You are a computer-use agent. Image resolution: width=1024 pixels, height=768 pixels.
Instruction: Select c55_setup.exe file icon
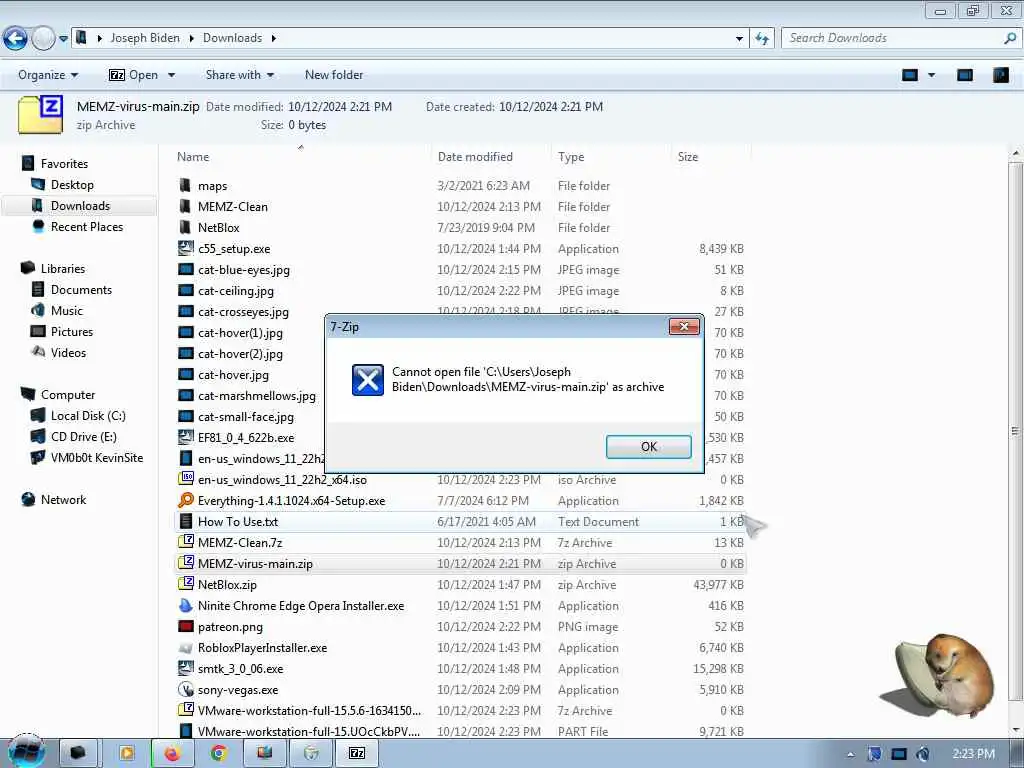[185, 248]
